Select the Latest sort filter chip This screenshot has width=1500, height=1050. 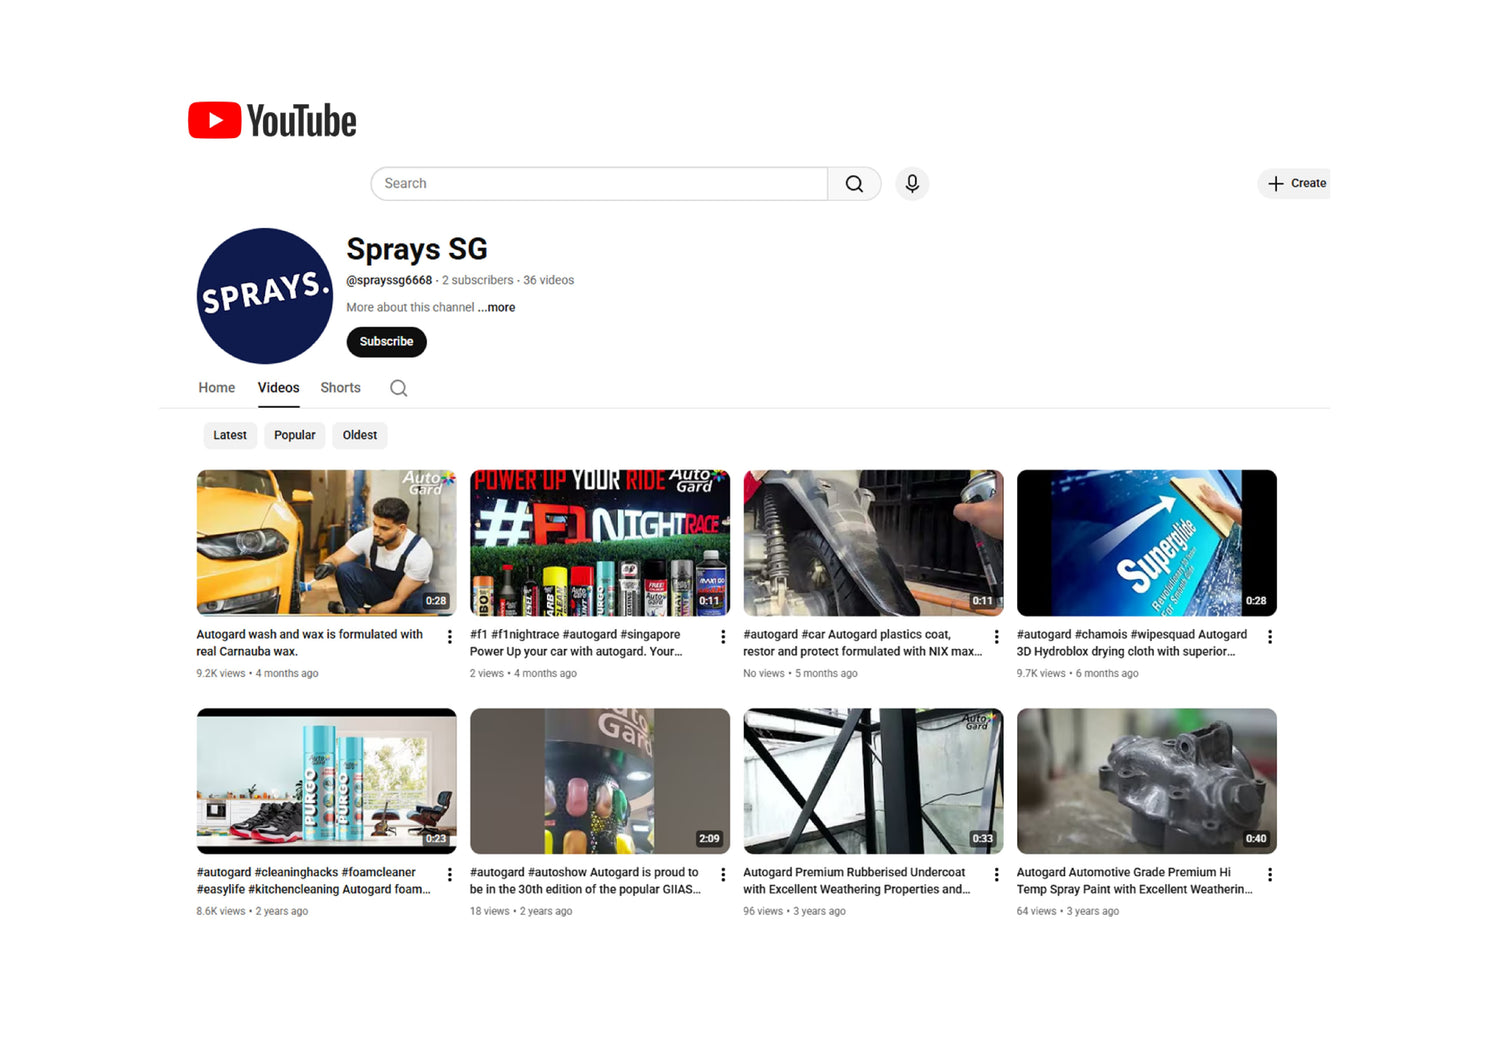(x=229, y=435)
